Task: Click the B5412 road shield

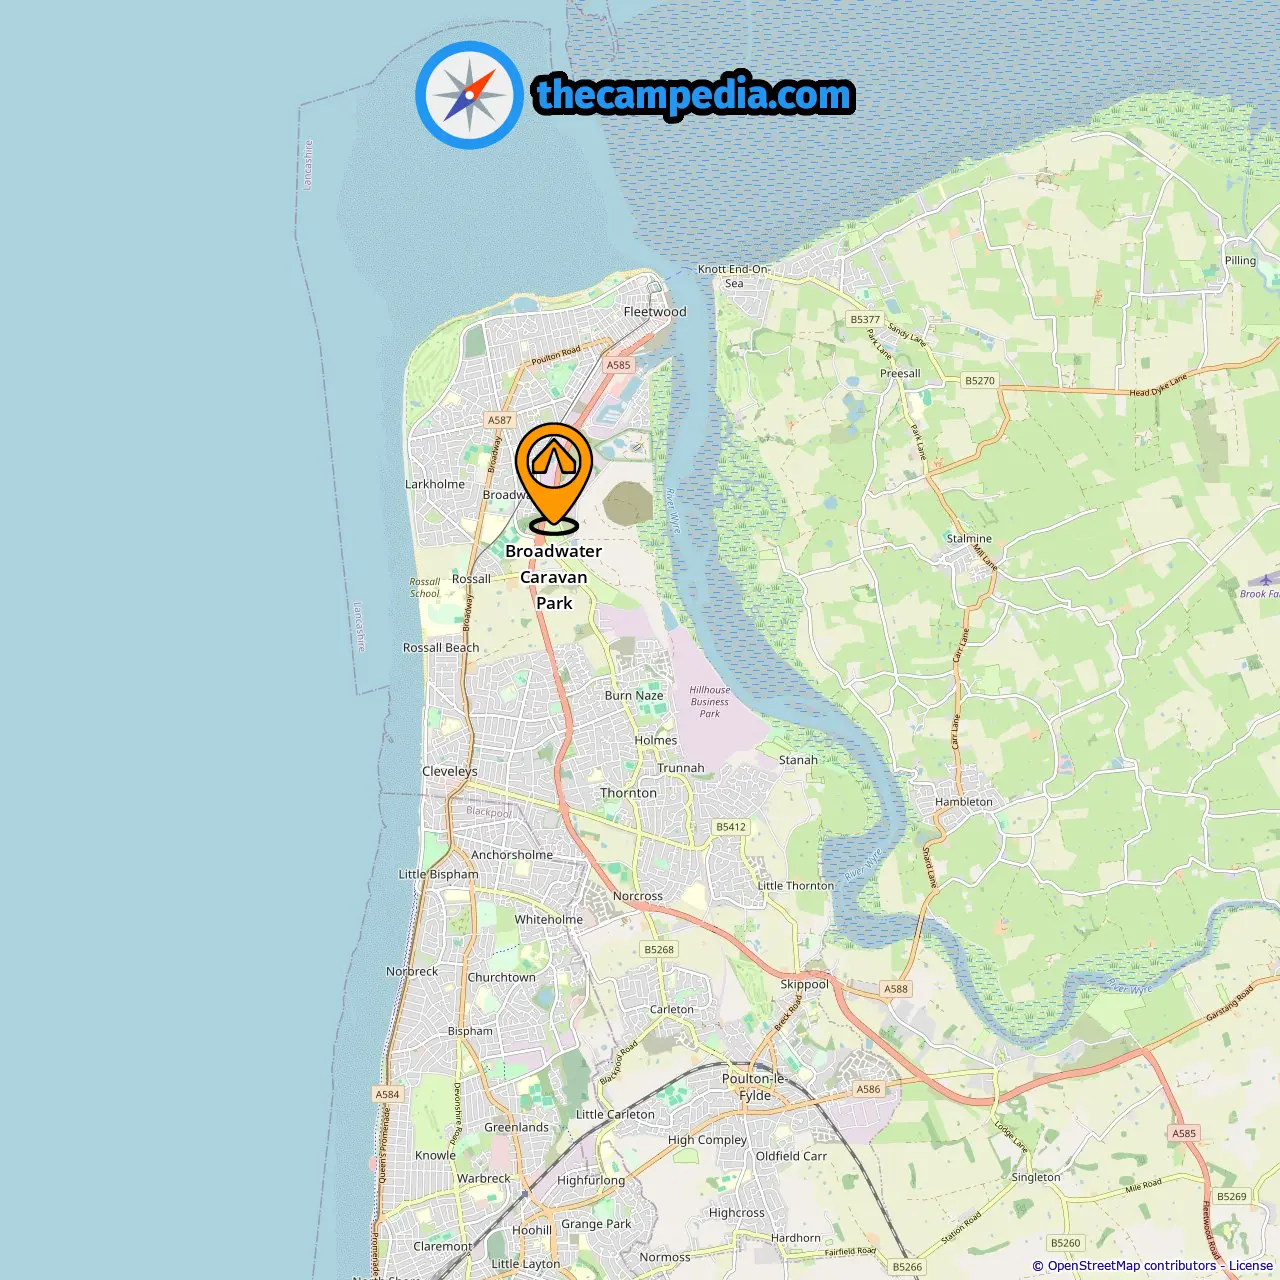Action: 731,827
